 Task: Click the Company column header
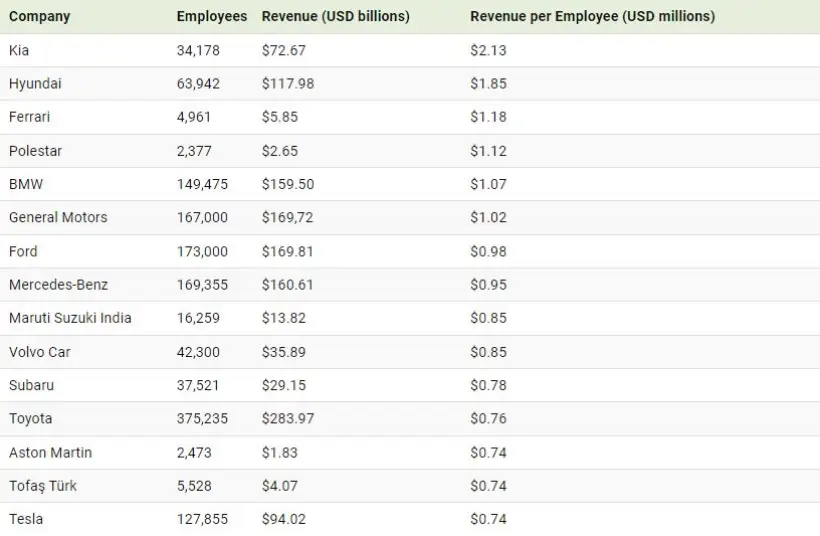tap(39, 17)
